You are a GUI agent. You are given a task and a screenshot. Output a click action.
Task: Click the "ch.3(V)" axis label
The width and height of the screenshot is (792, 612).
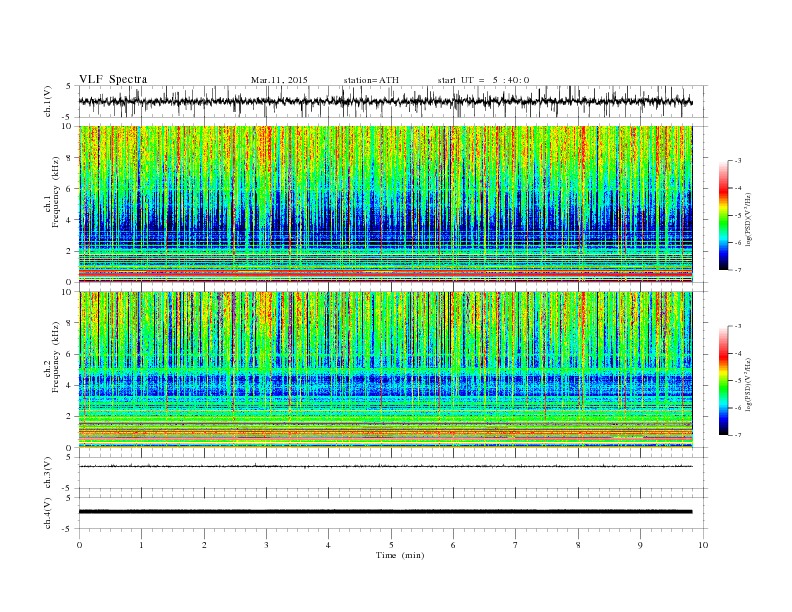[x=48, y=473]
